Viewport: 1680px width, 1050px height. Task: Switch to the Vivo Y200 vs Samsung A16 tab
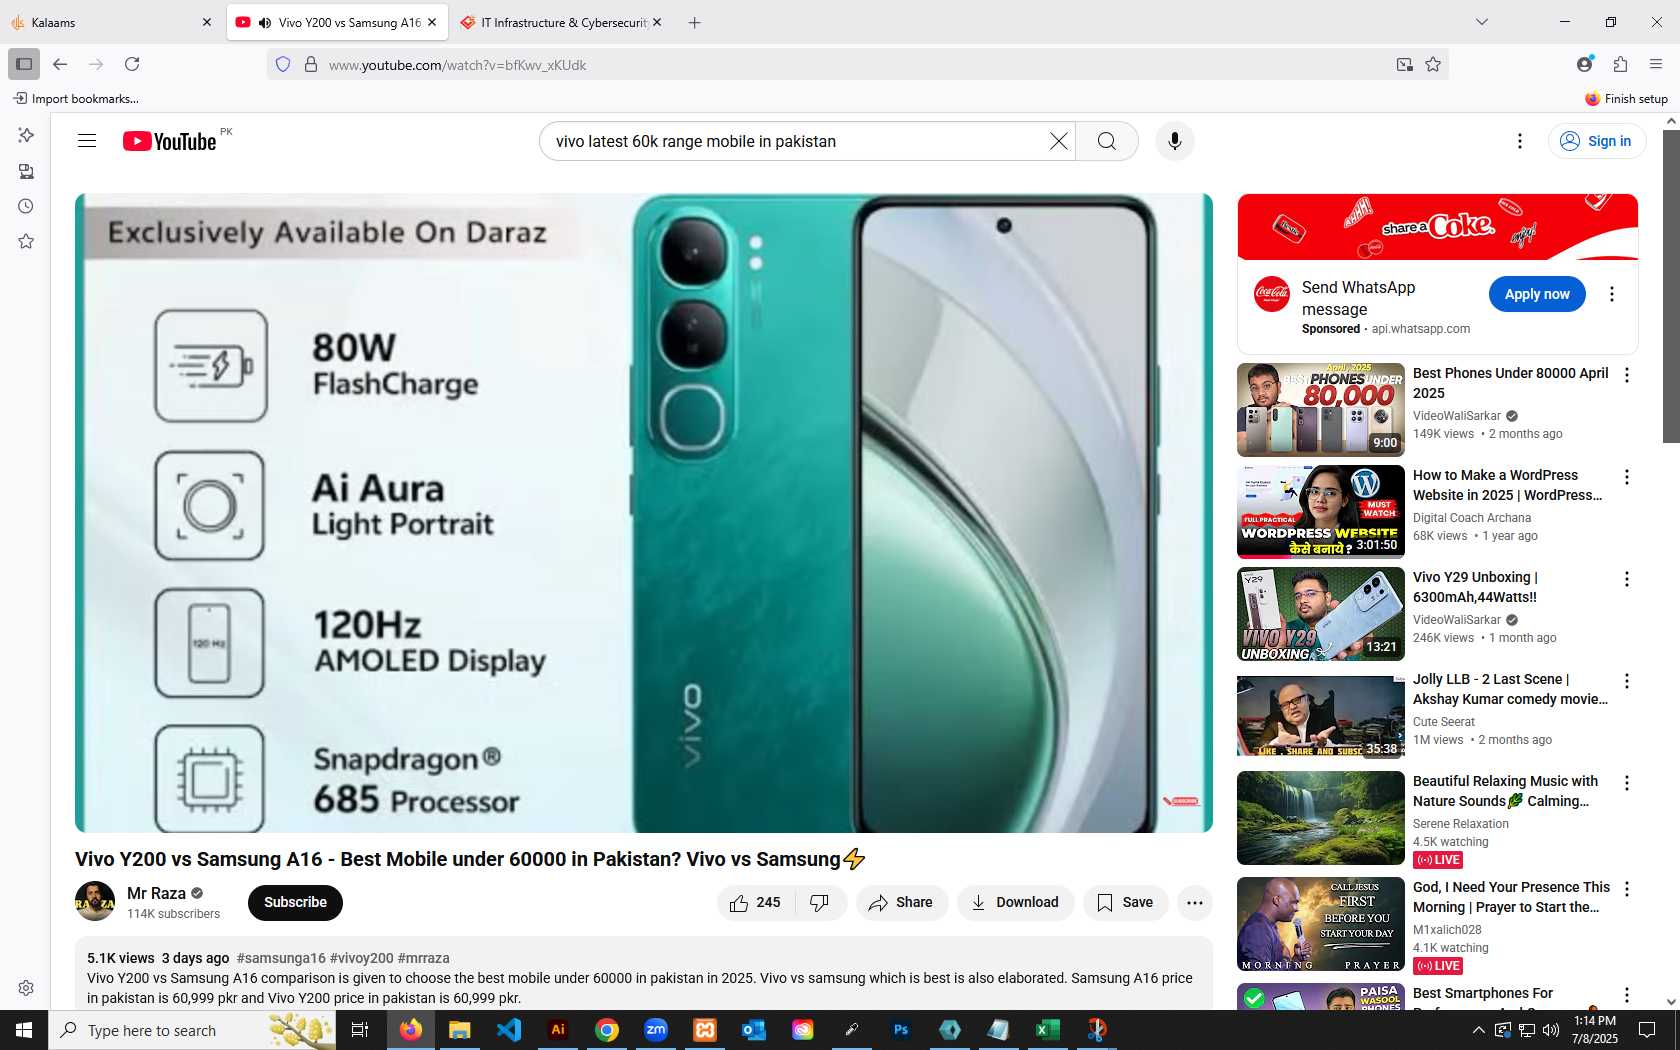(x=337, y=22)
